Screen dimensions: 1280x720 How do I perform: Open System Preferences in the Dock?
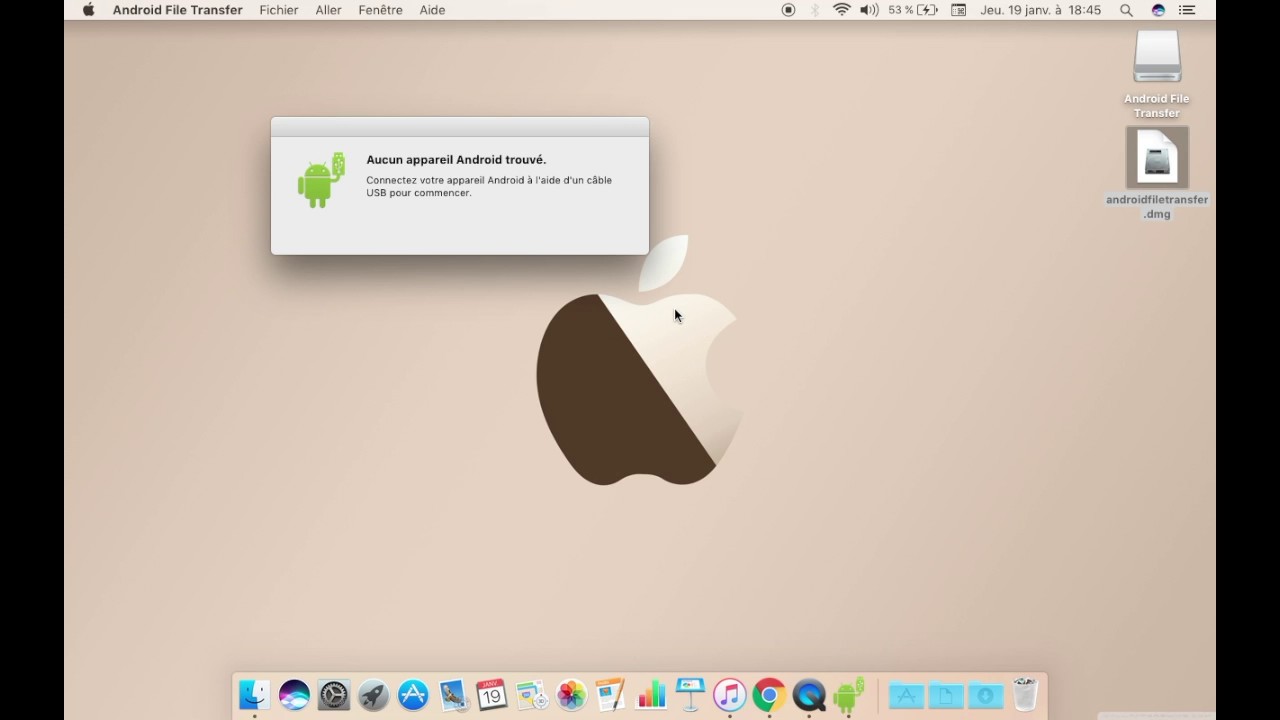coord(334,694)
